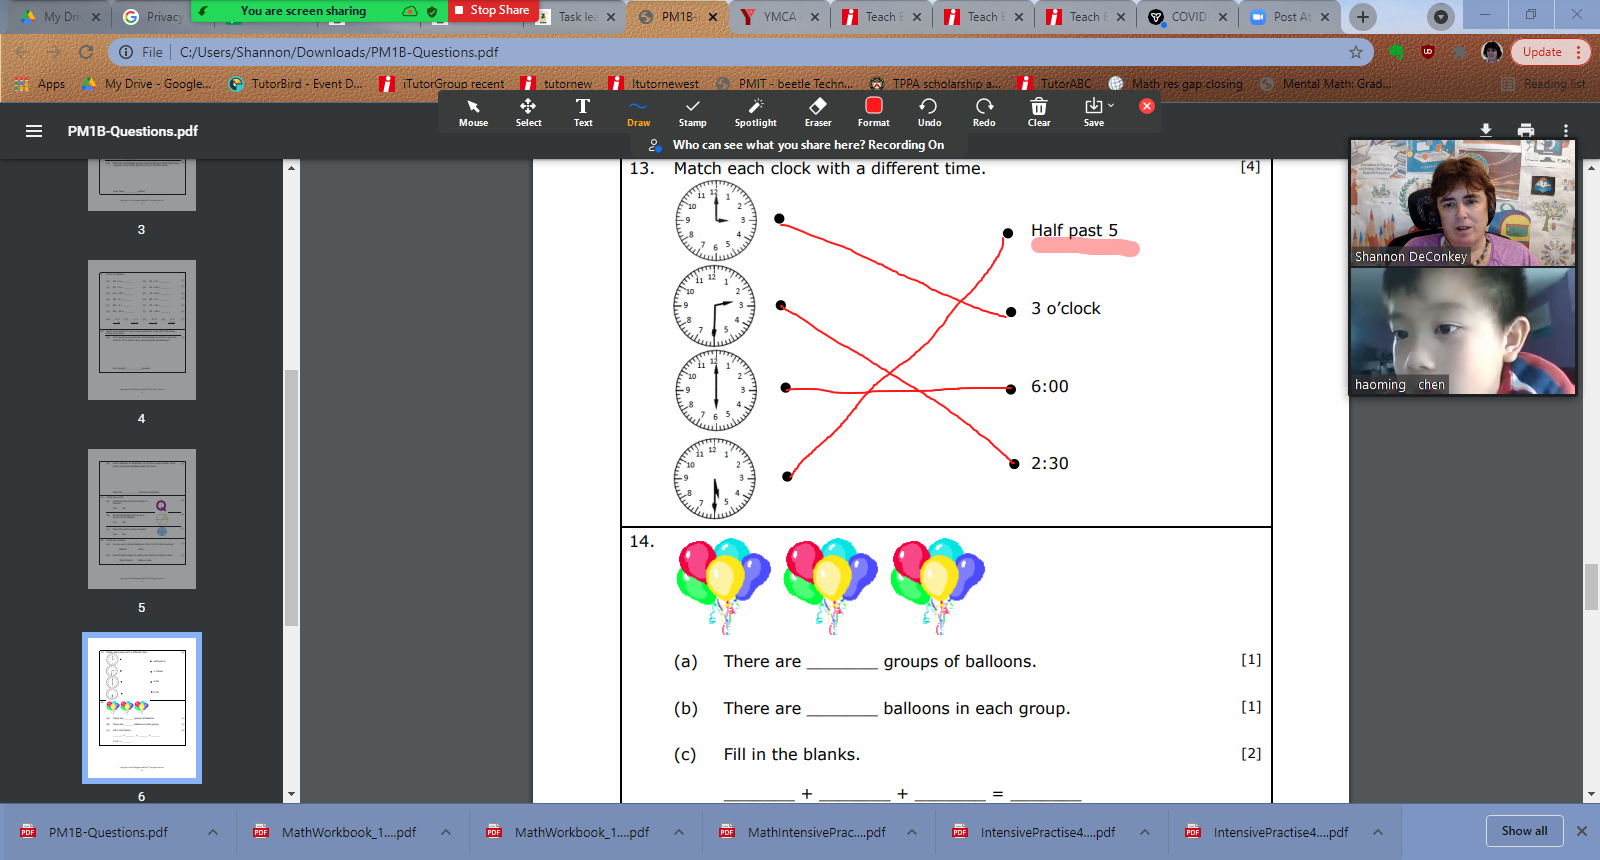Image resolution: width=1600 pixels, height=860 pixels.
Task: Open the tab search dropdown
Action: pyautogui.click(x=1440, y=17)
